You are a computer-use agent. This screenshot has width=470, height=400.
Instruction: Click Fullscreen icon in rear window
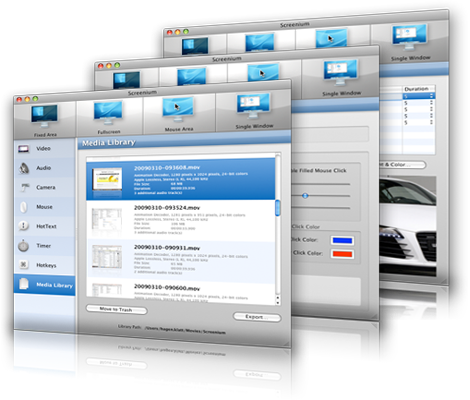[260, 42]
